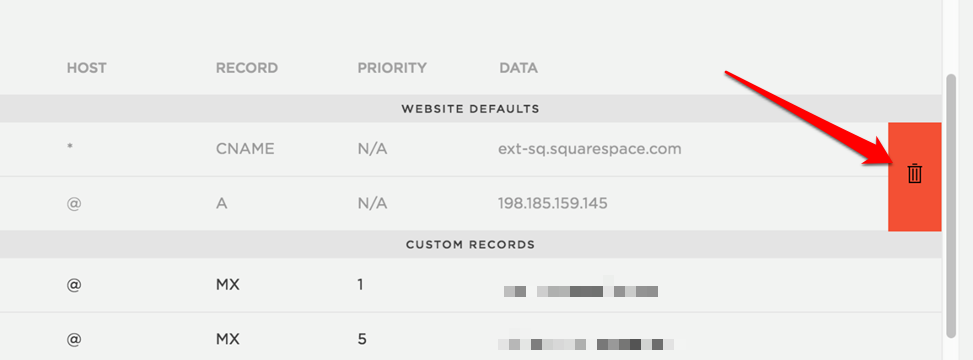The image size is (973, 360).
Task: Click the blurred data of priority 1 MX record
Action: coord(580,290)
